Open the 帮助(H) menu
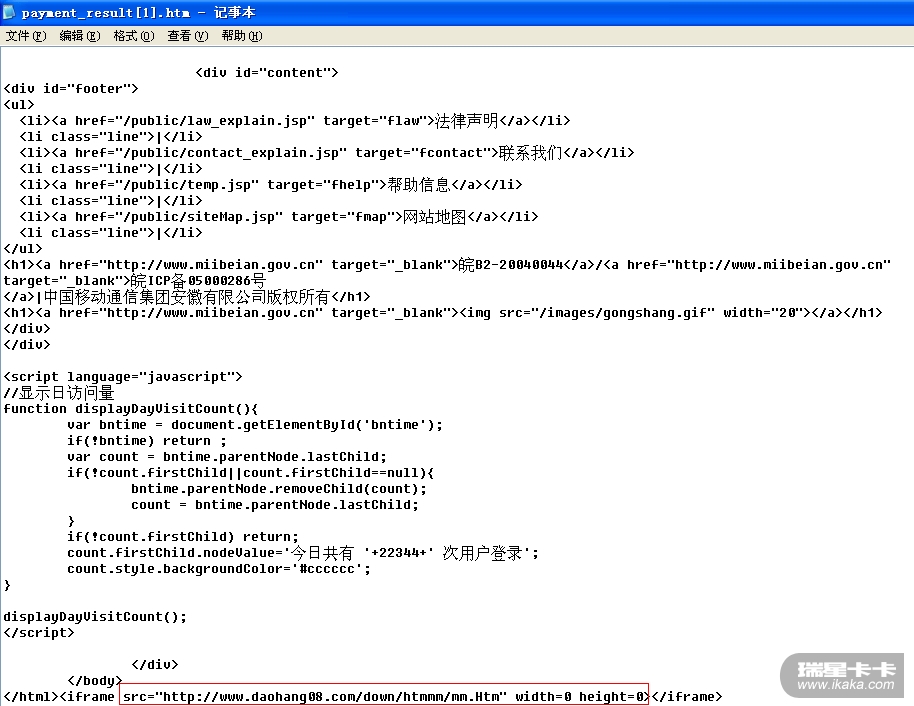This screenshot has height=706, width=914. (x=242, y=36)
